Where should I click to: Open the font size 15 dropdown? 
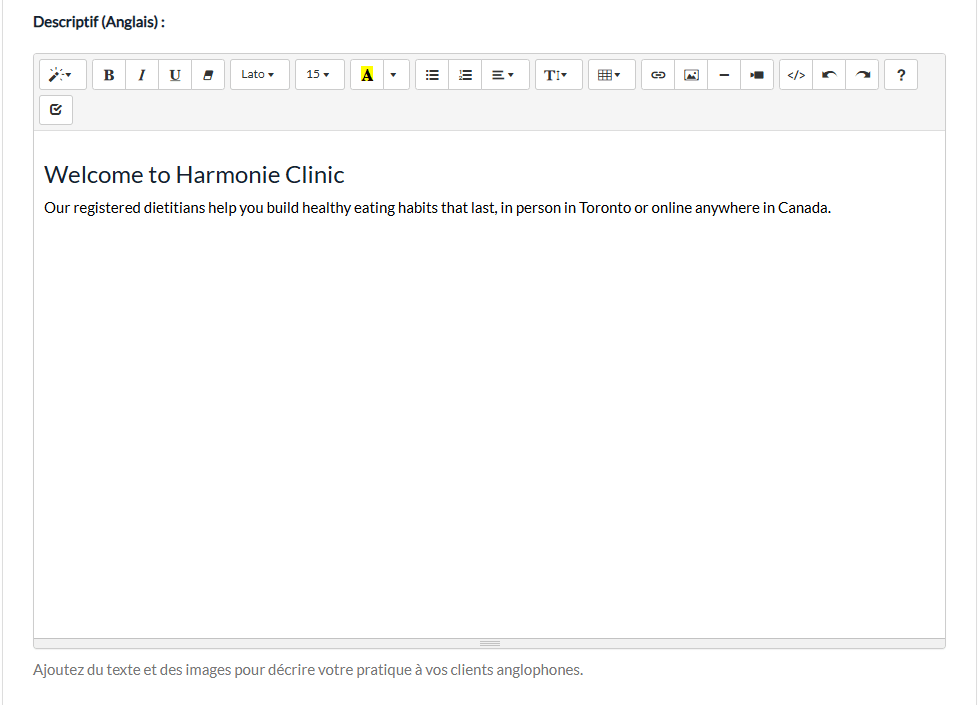point(318,75)
